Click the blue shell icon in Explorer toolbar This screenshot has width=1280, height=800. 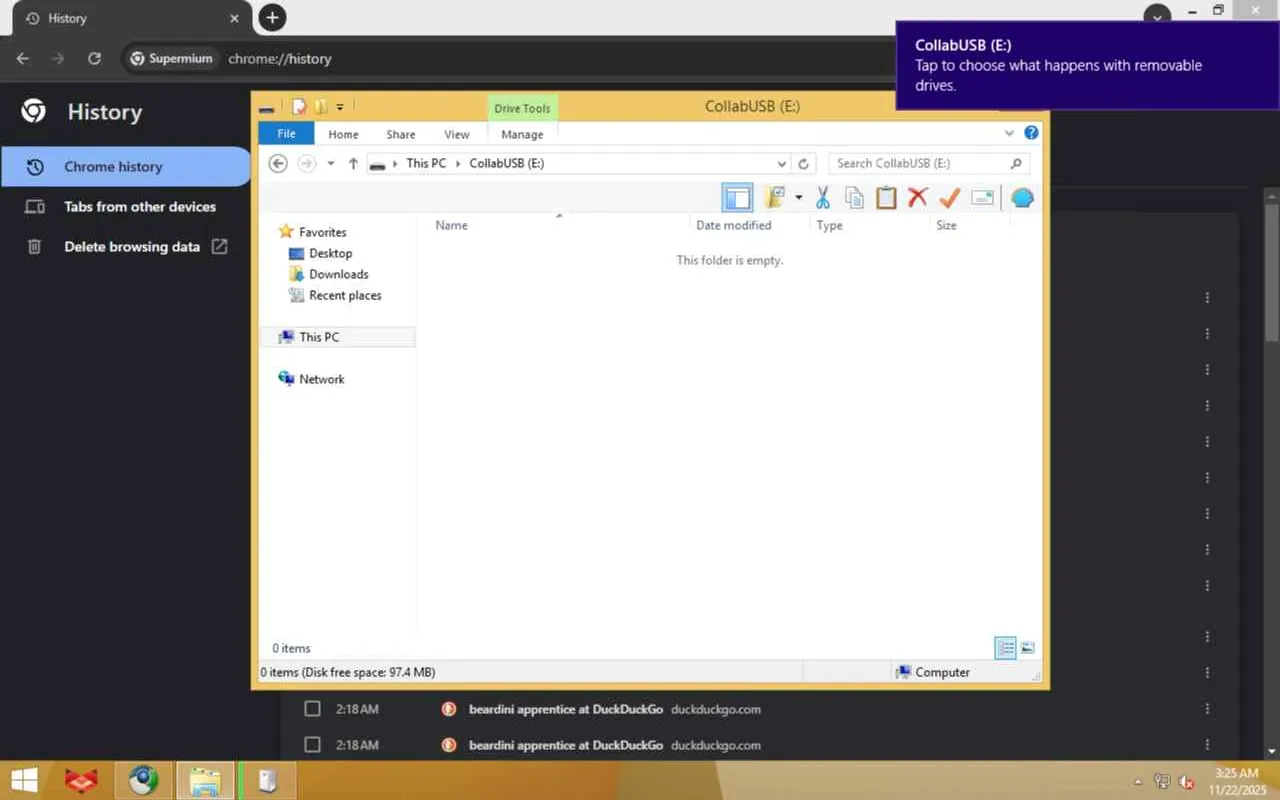pos(1022,198)
